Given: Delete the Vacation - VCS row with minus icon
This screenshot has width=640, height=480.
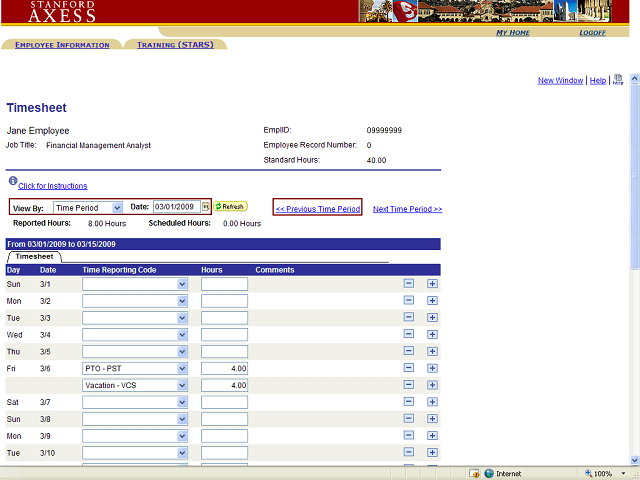Looking at the screenshot, I should point(409,385).
